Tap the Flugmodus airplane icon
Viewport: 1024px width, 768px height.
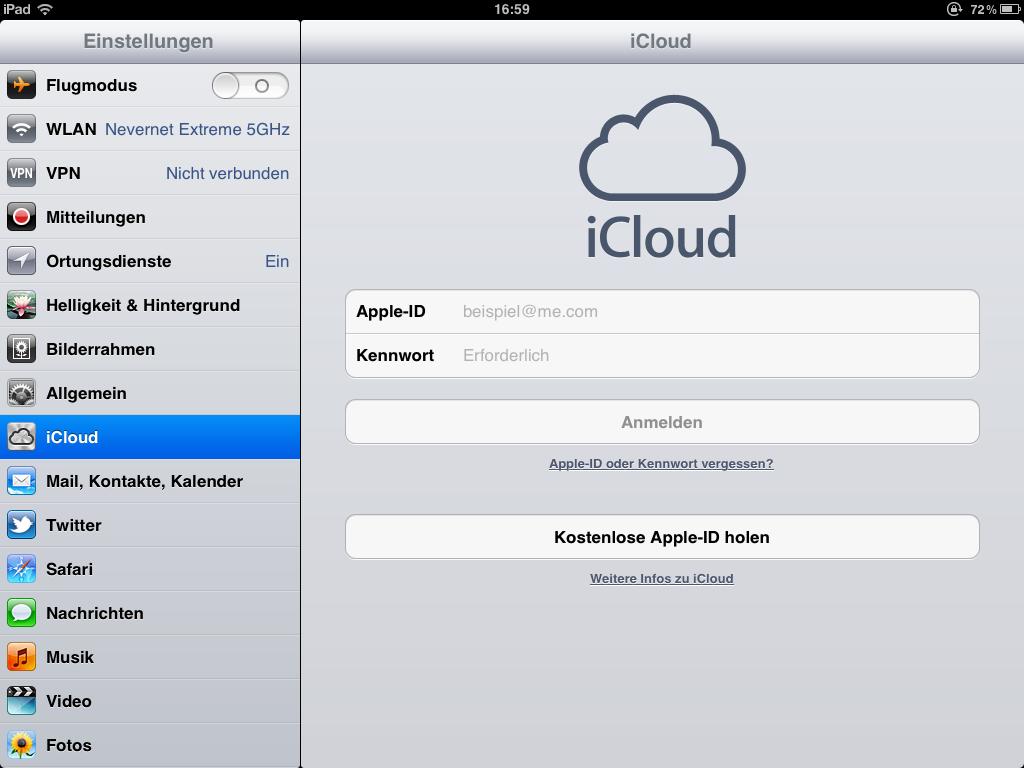pos(22,86)
